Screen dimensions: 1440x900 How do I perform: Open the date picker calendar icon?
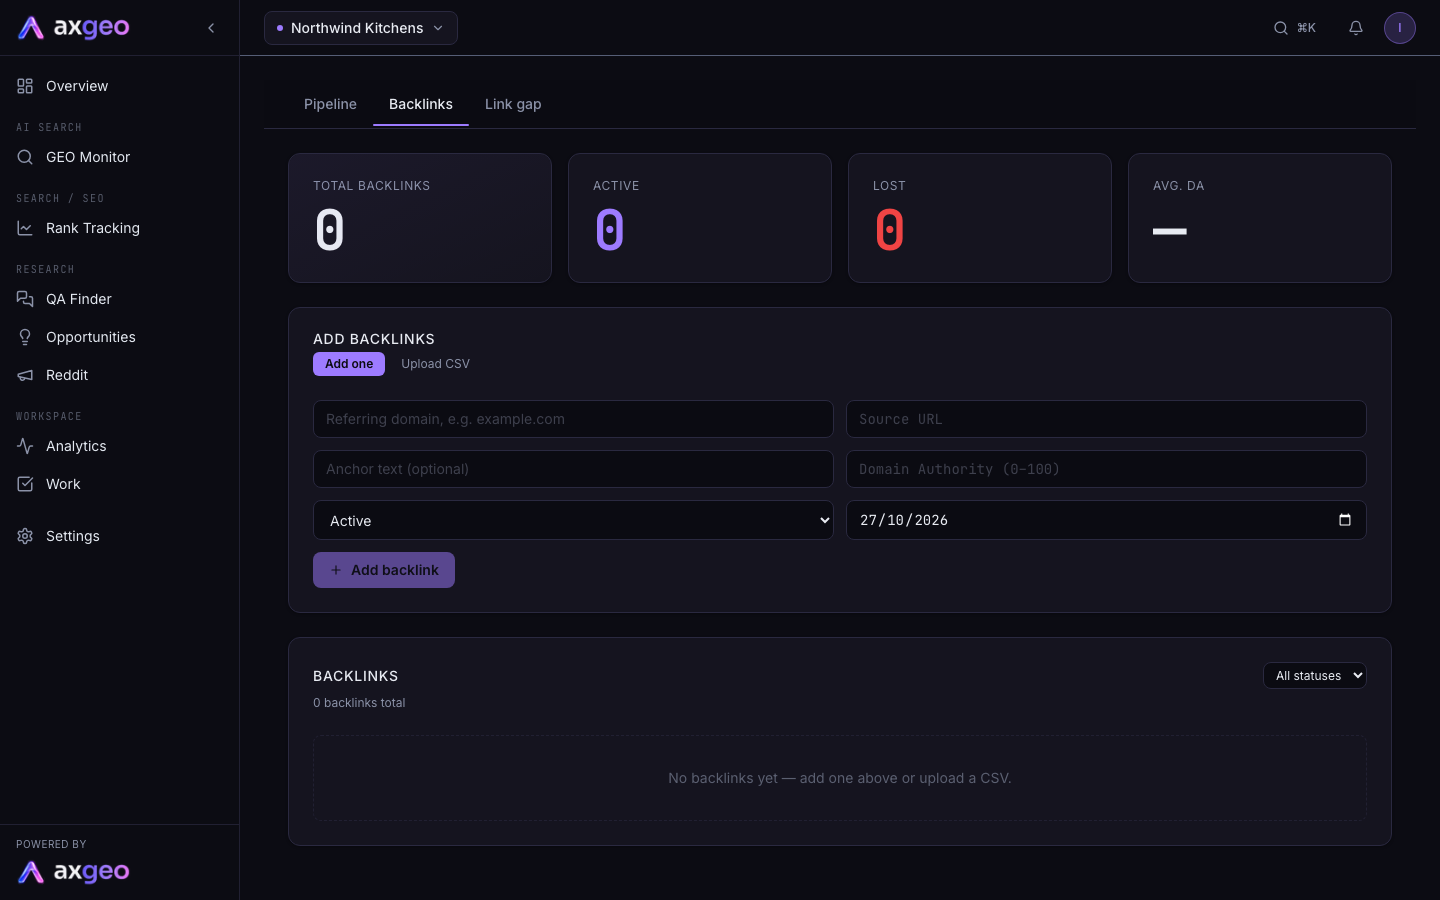point(1345,520)
